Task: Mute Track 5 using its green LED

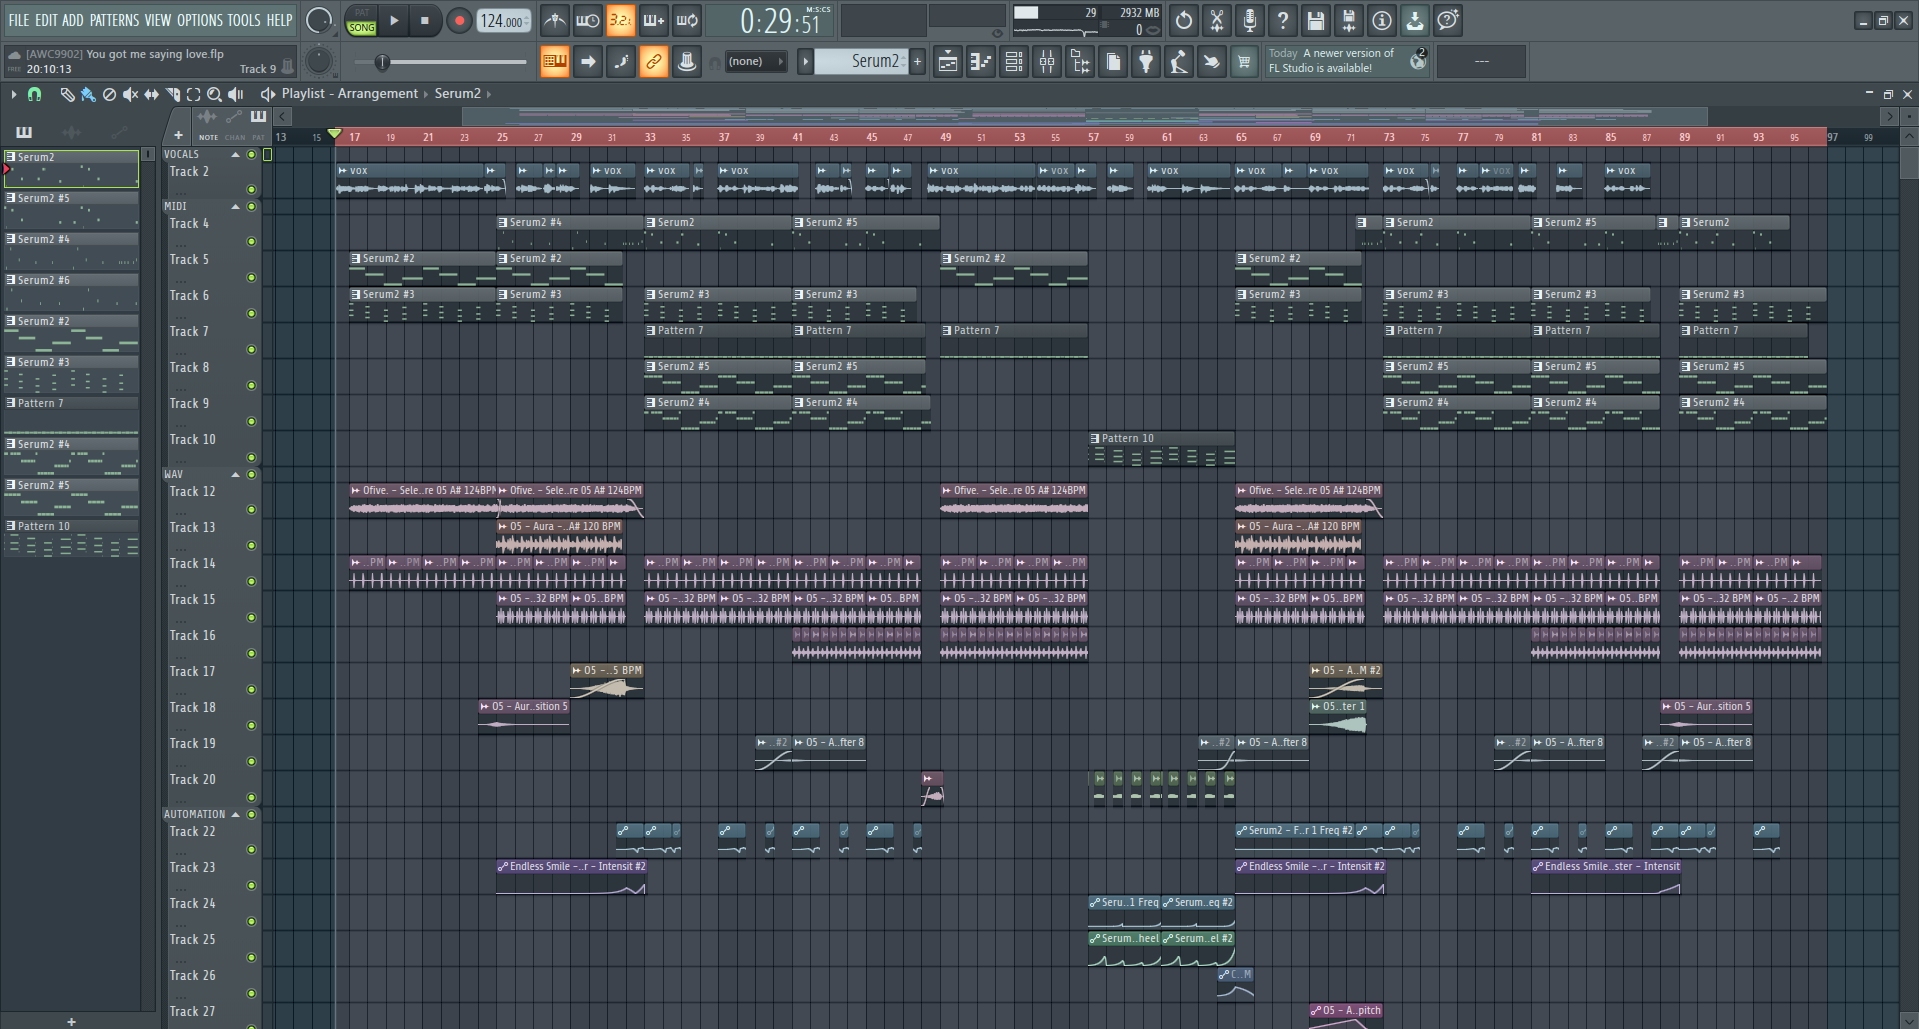Action: coord(252,277)
